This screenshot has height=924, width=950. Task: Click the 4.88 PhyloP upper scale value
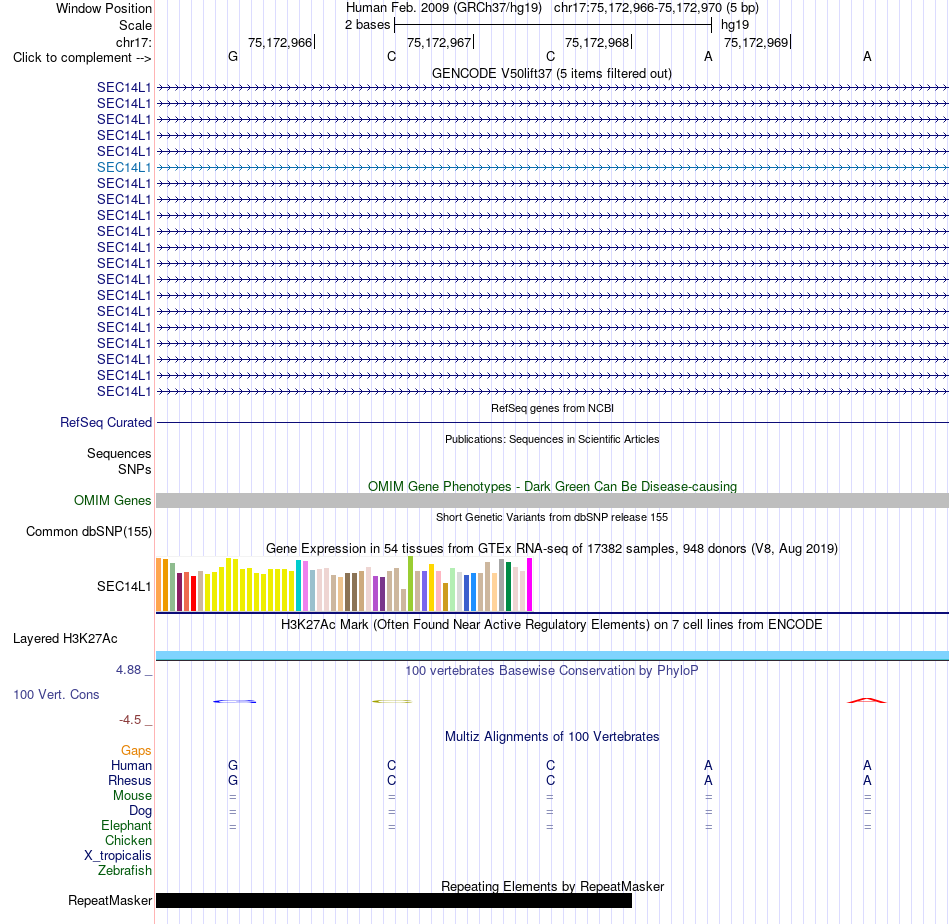click(x=128, y=670)
